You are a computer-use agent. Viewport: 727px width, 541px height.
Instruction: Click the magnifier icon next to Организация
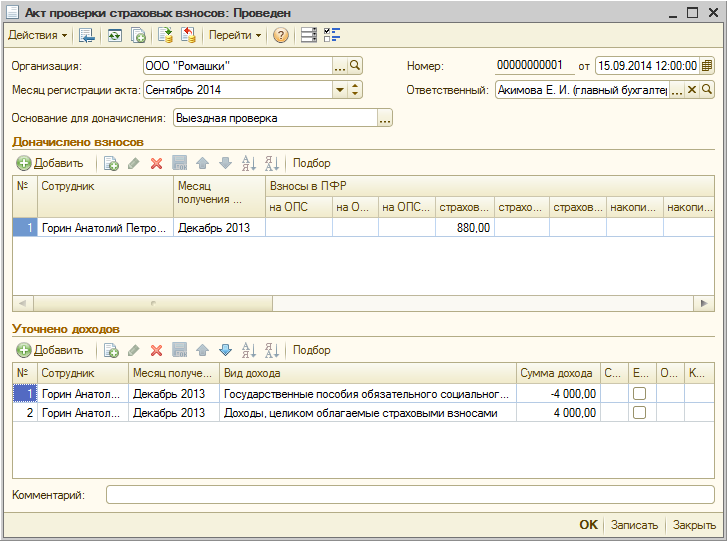(x=355, y=65)
